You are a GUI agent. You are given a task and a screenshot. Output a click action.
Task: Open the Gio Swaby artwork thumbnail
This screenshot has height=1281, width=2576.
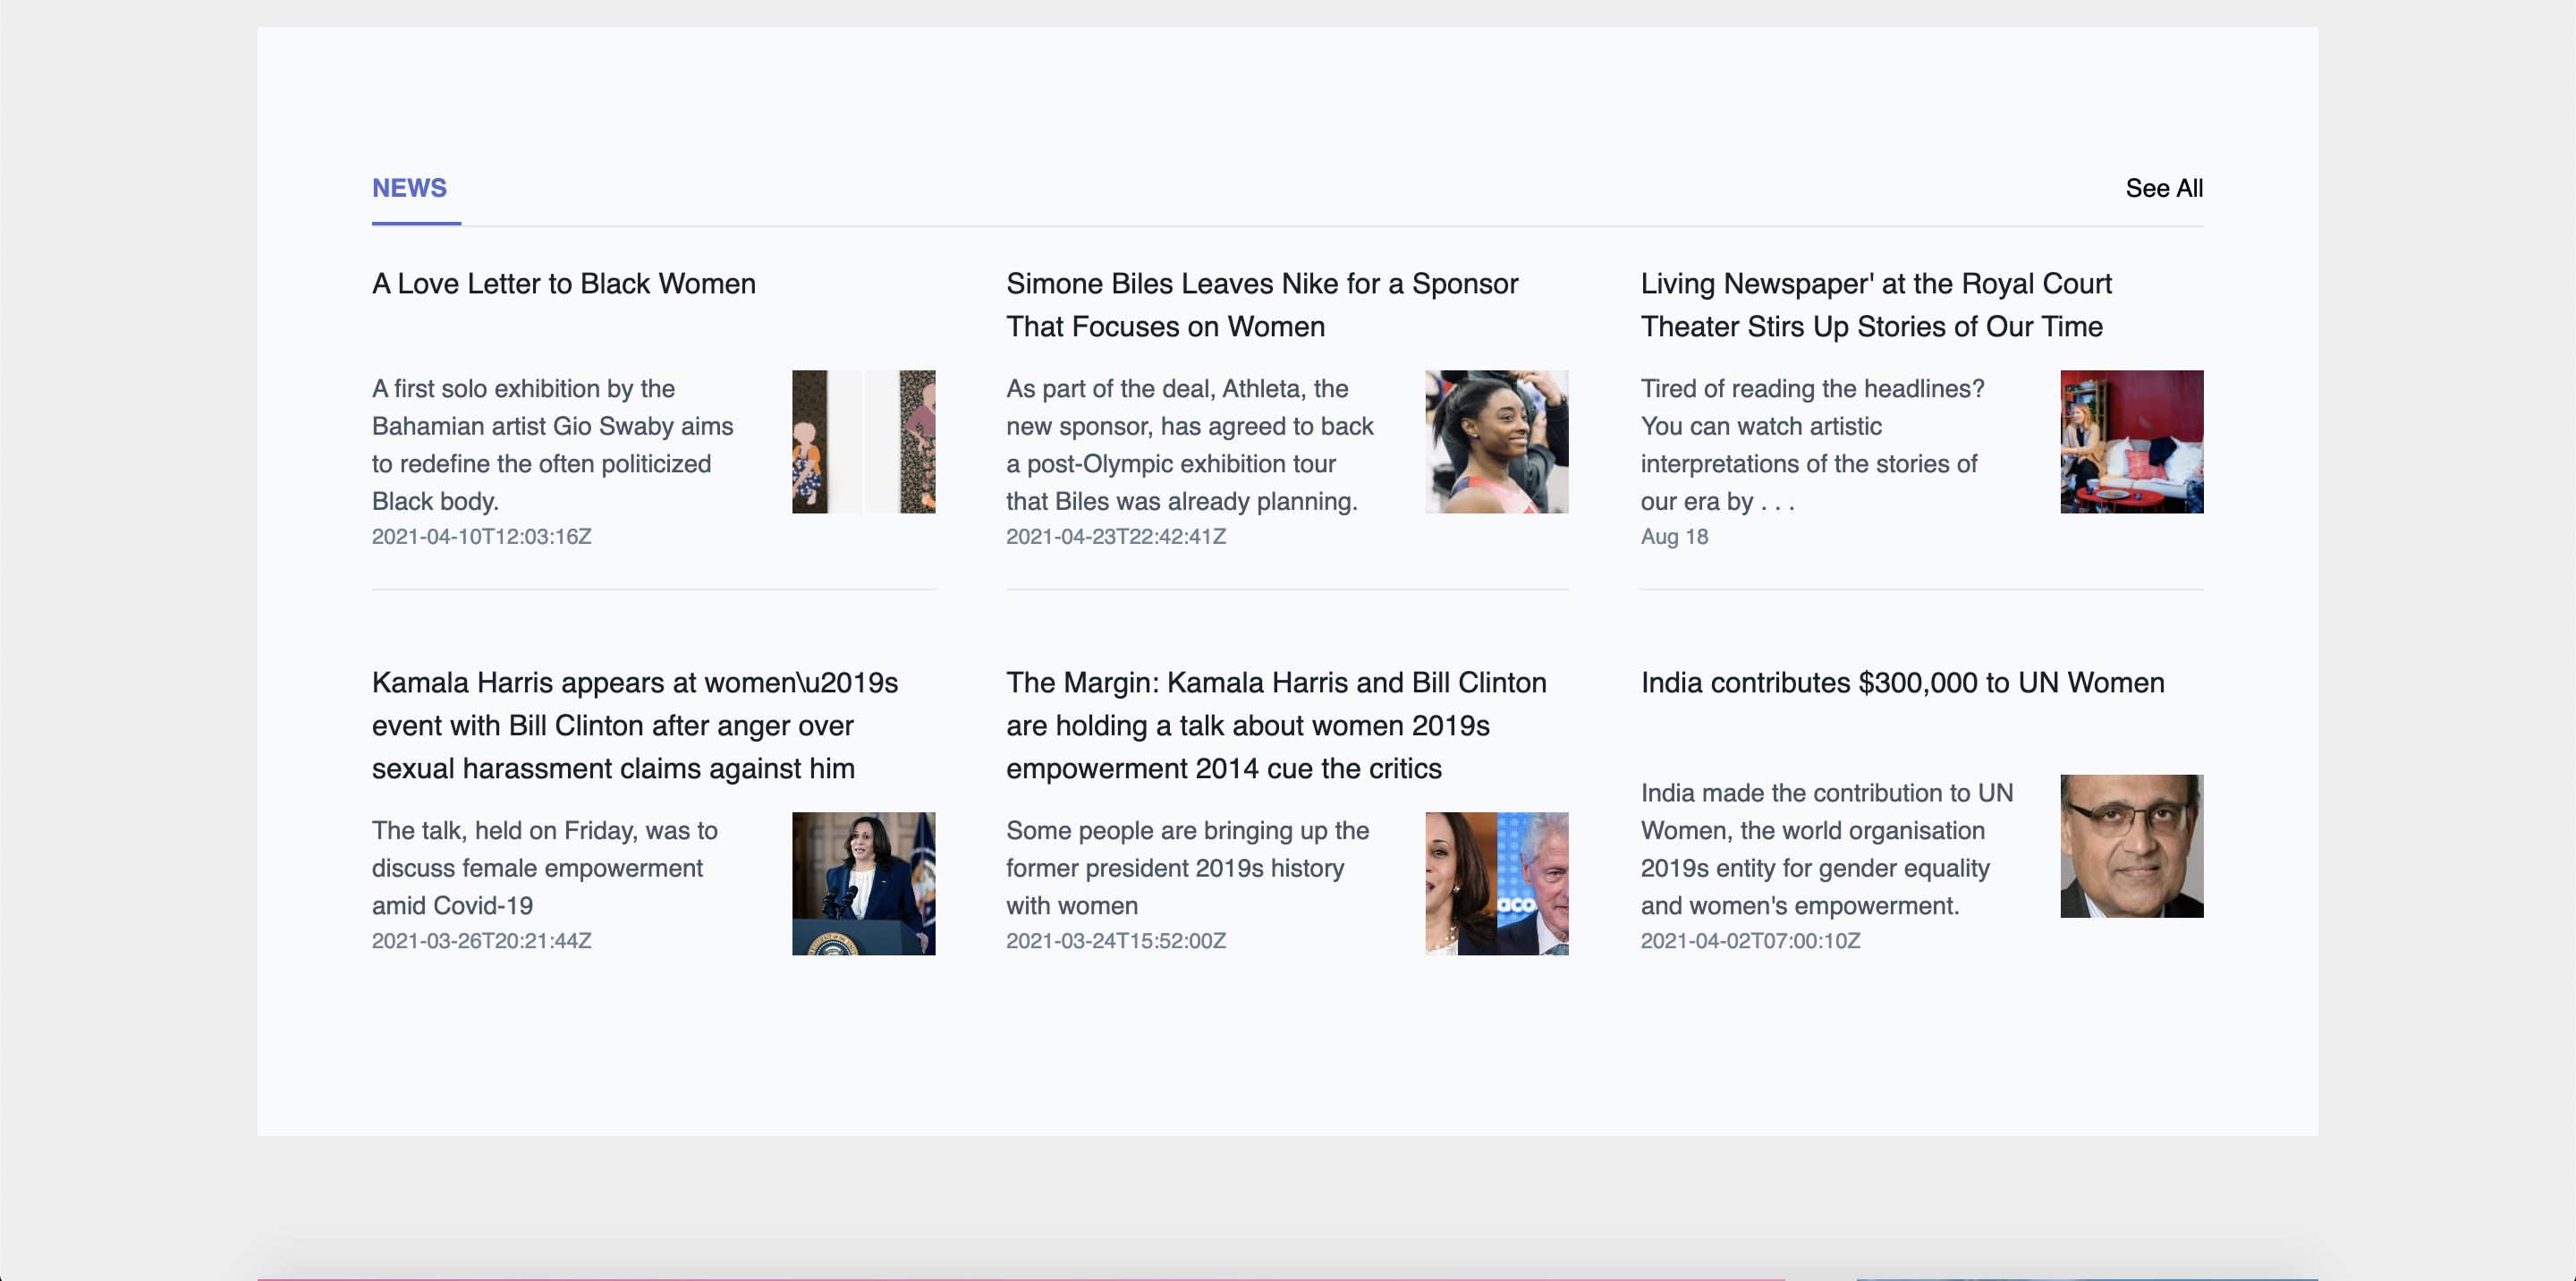point(863,442)
